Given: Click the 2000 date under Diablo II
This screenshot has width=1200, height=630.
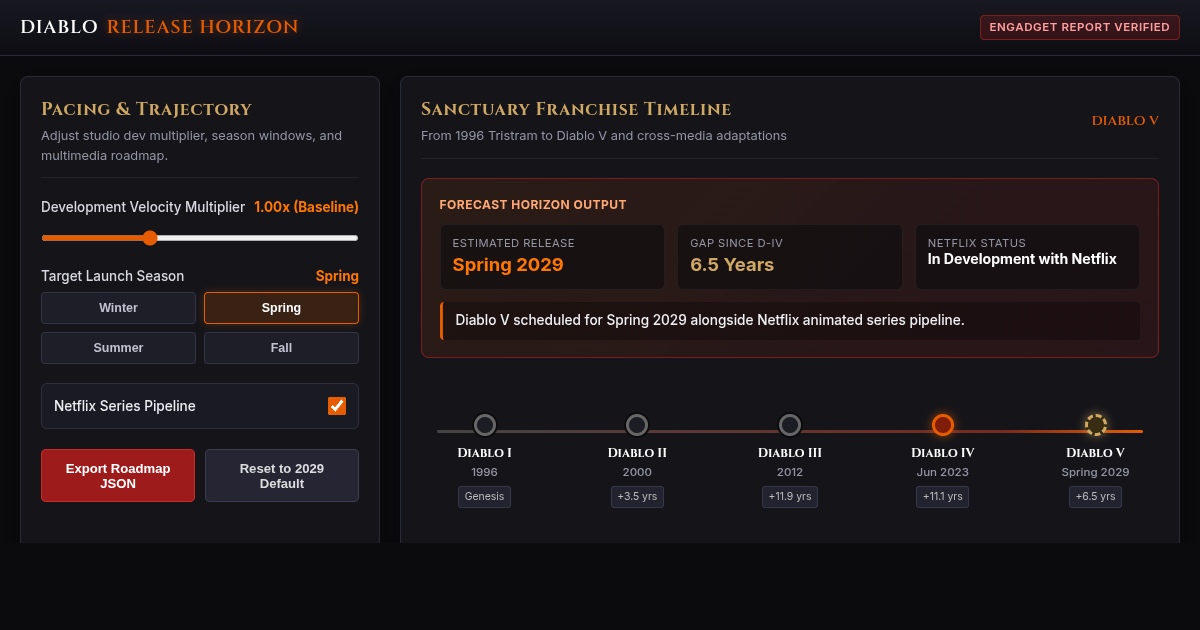Looking at the screenshot, I should coord(637,472).
